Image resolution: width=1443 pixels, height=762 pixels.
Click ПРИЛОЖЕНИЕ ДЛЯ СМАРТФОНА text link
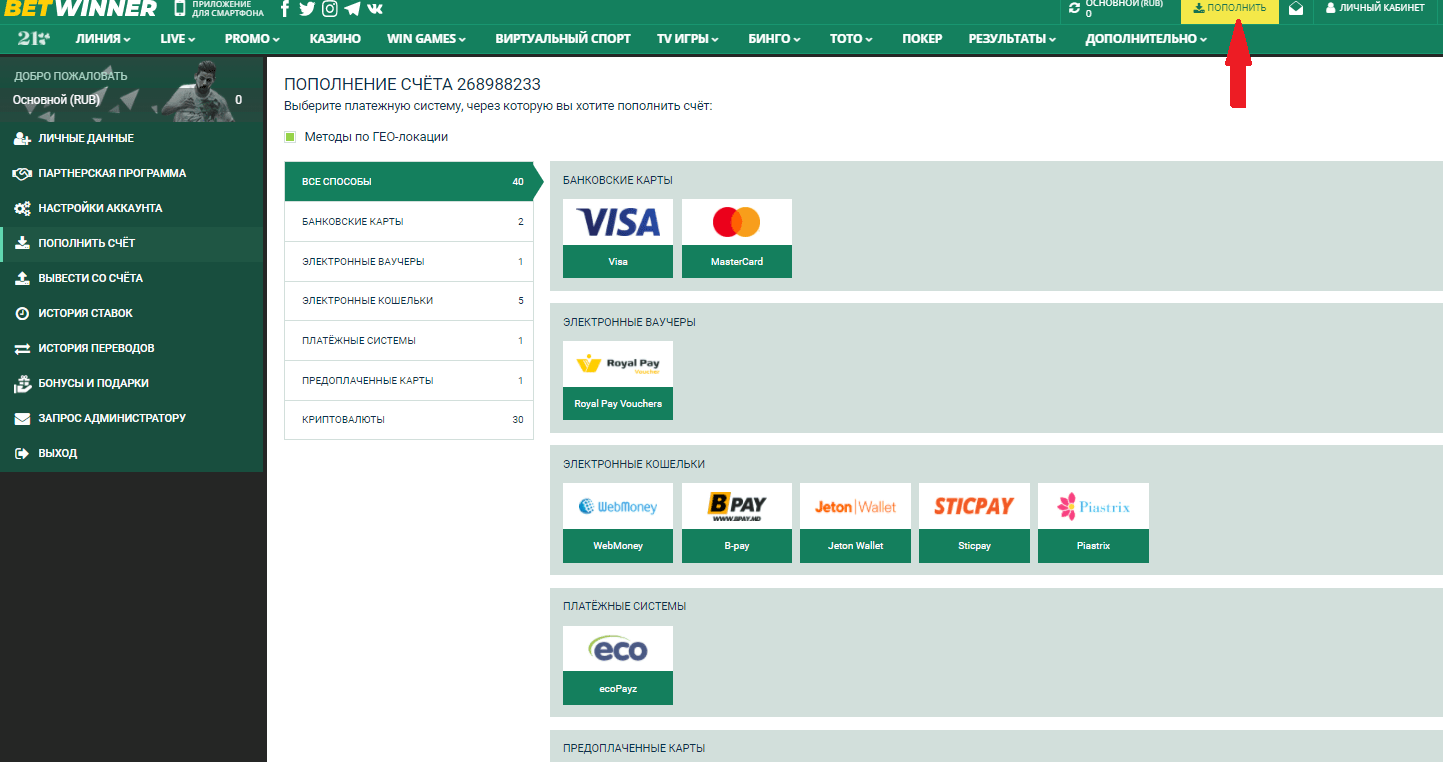[x=228, y=9]
